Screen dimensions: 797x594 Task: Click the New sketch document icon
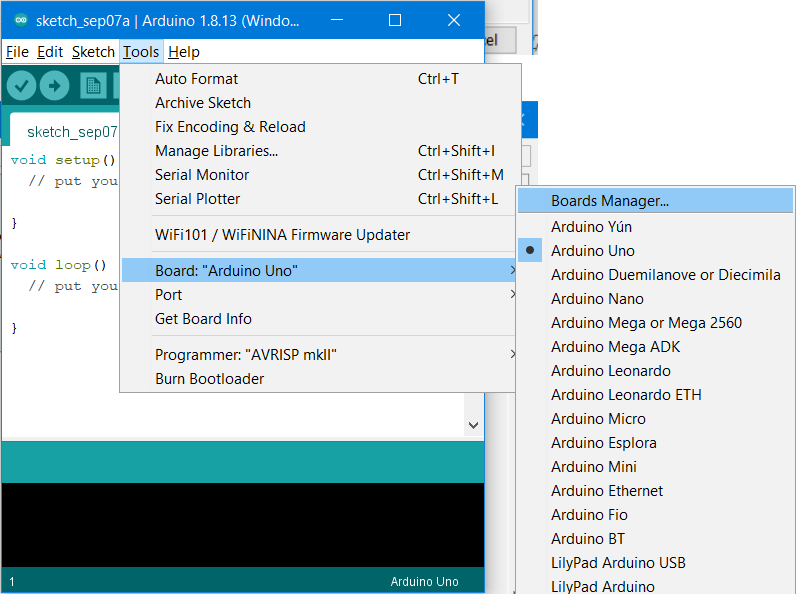(x=93, y=85)
